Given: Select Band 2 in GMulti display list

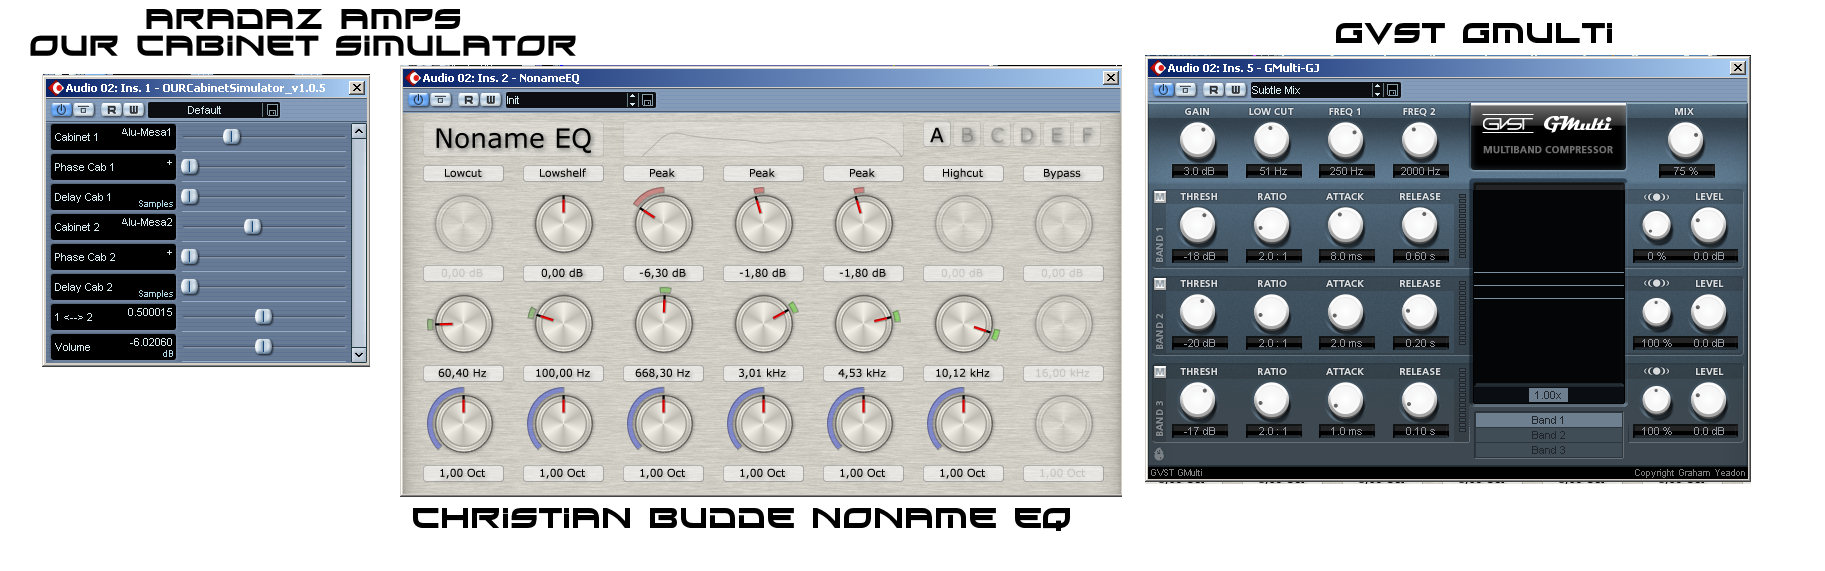Looking at the screenshot, I should (x=1548, y=435).
